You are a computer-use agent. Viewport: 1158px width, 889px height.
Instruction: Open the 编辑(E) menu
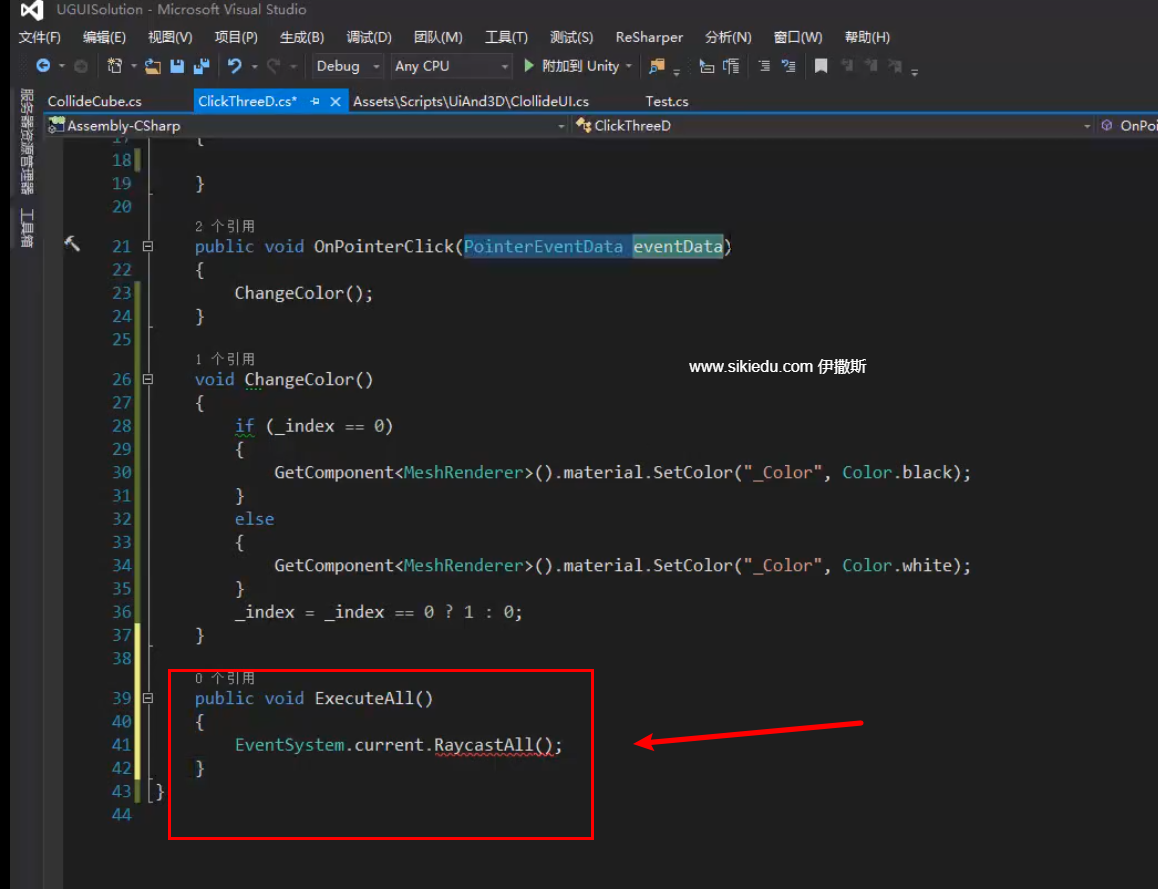(x=104, y=38)
